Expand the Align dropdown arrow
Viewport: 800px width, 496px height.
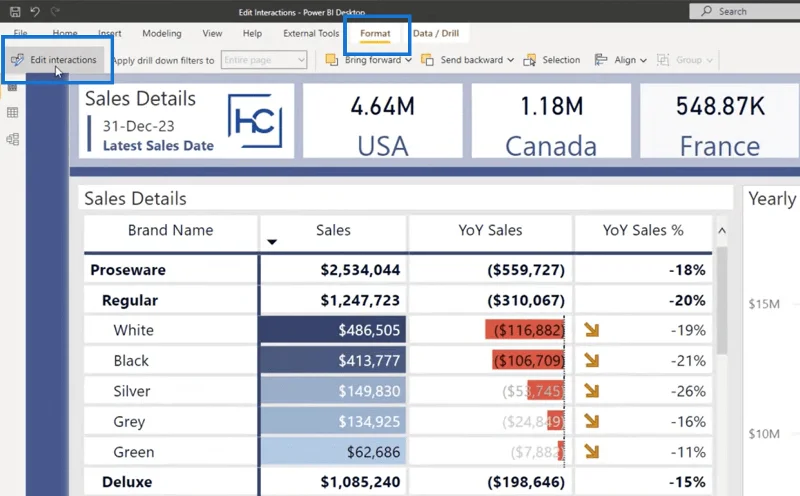(643, 60)
